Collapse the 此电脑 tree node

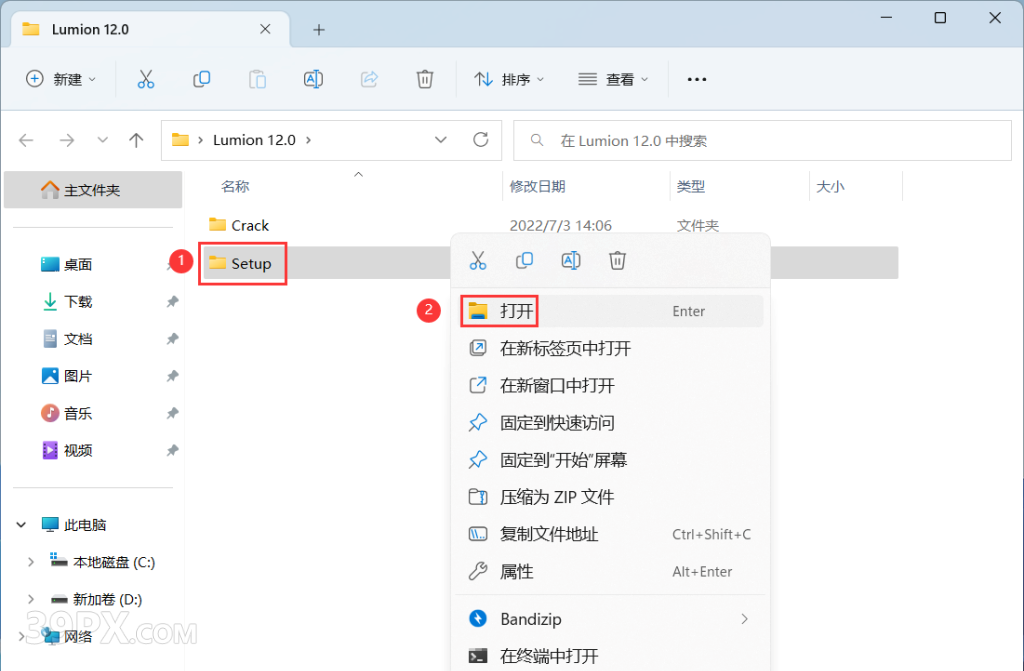point(21,524)
